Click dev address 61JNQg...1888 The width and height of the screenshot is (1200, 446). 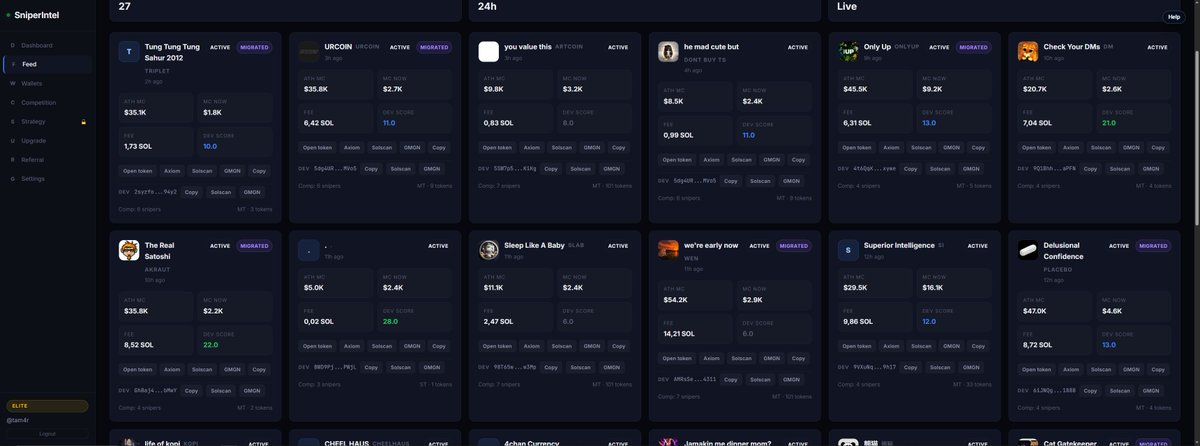[1055, 390]
